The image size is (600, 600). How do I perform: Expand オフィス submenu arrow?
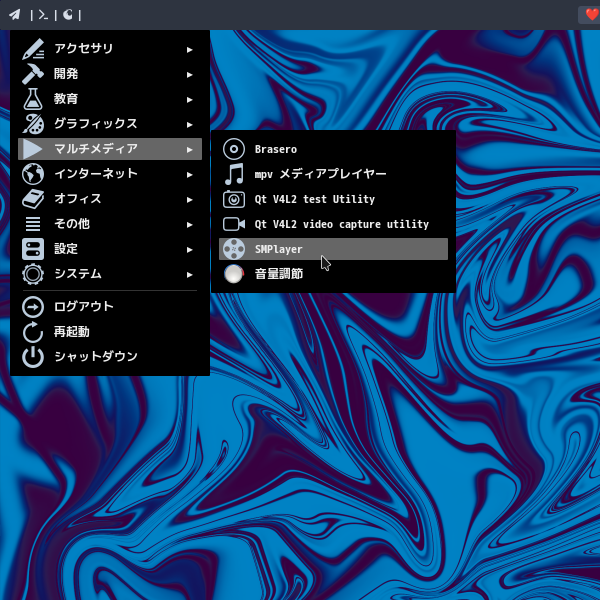[x=189, y=199]
